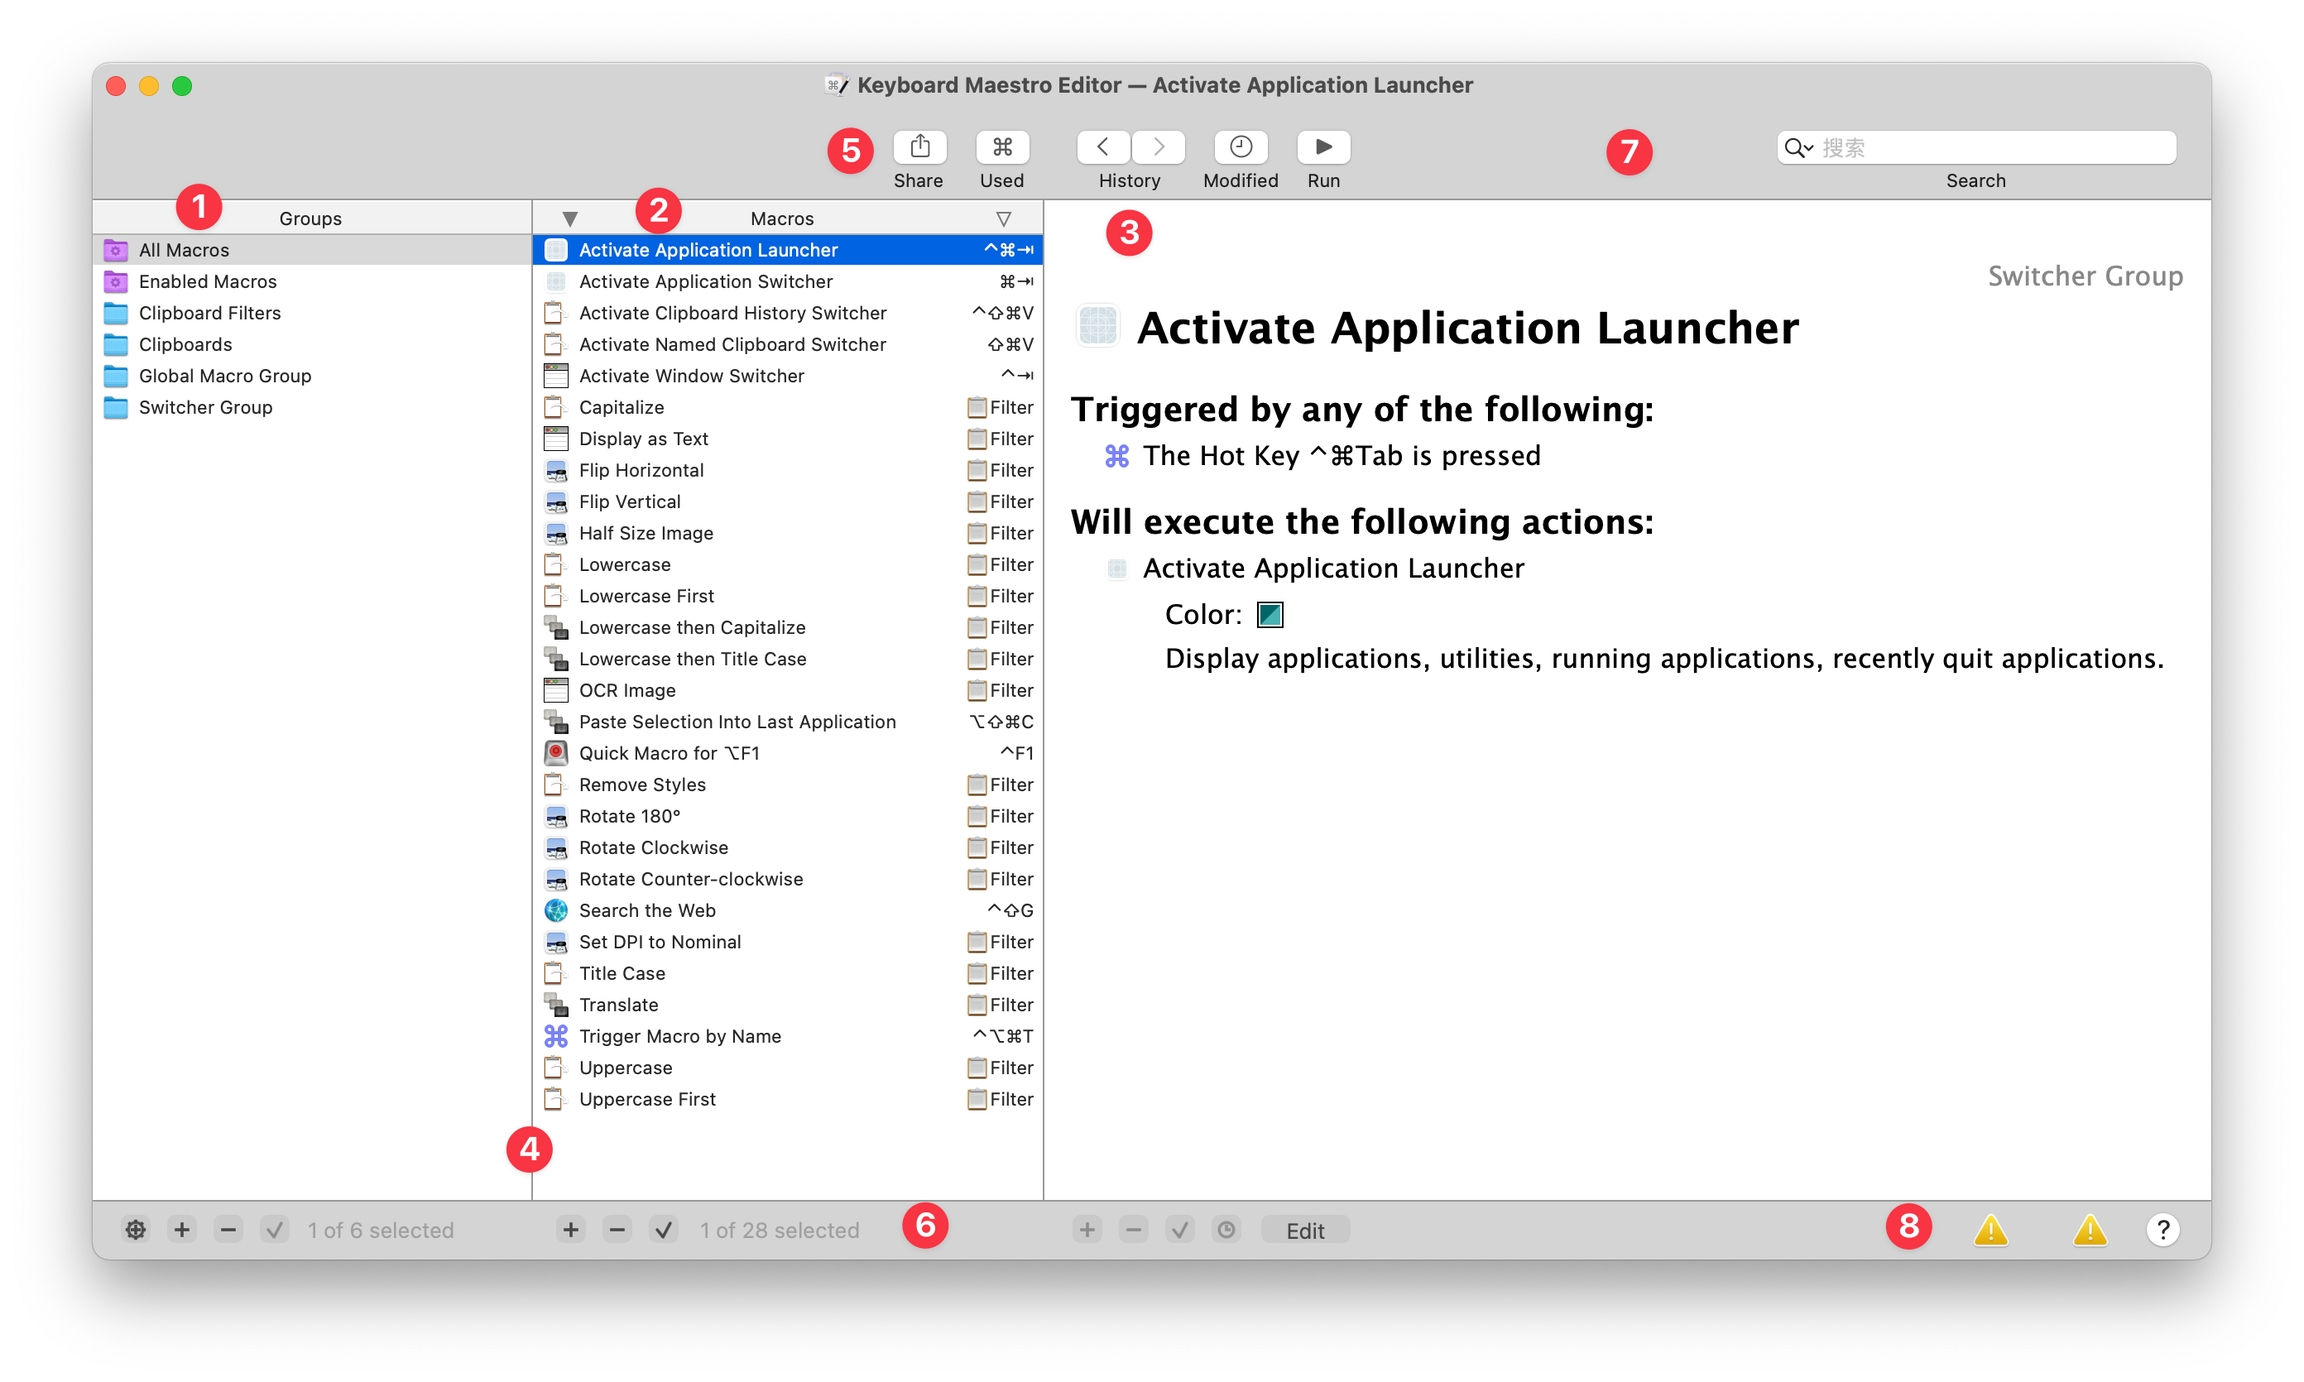Click the action timer clock button
This screenshot has height=1382, width=2304.
coord(1226,1229)
